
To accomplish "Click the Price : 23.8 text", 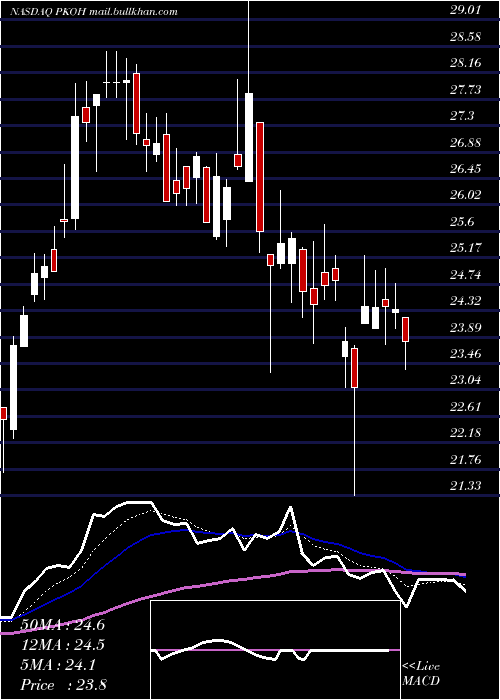I will (63, 685).
